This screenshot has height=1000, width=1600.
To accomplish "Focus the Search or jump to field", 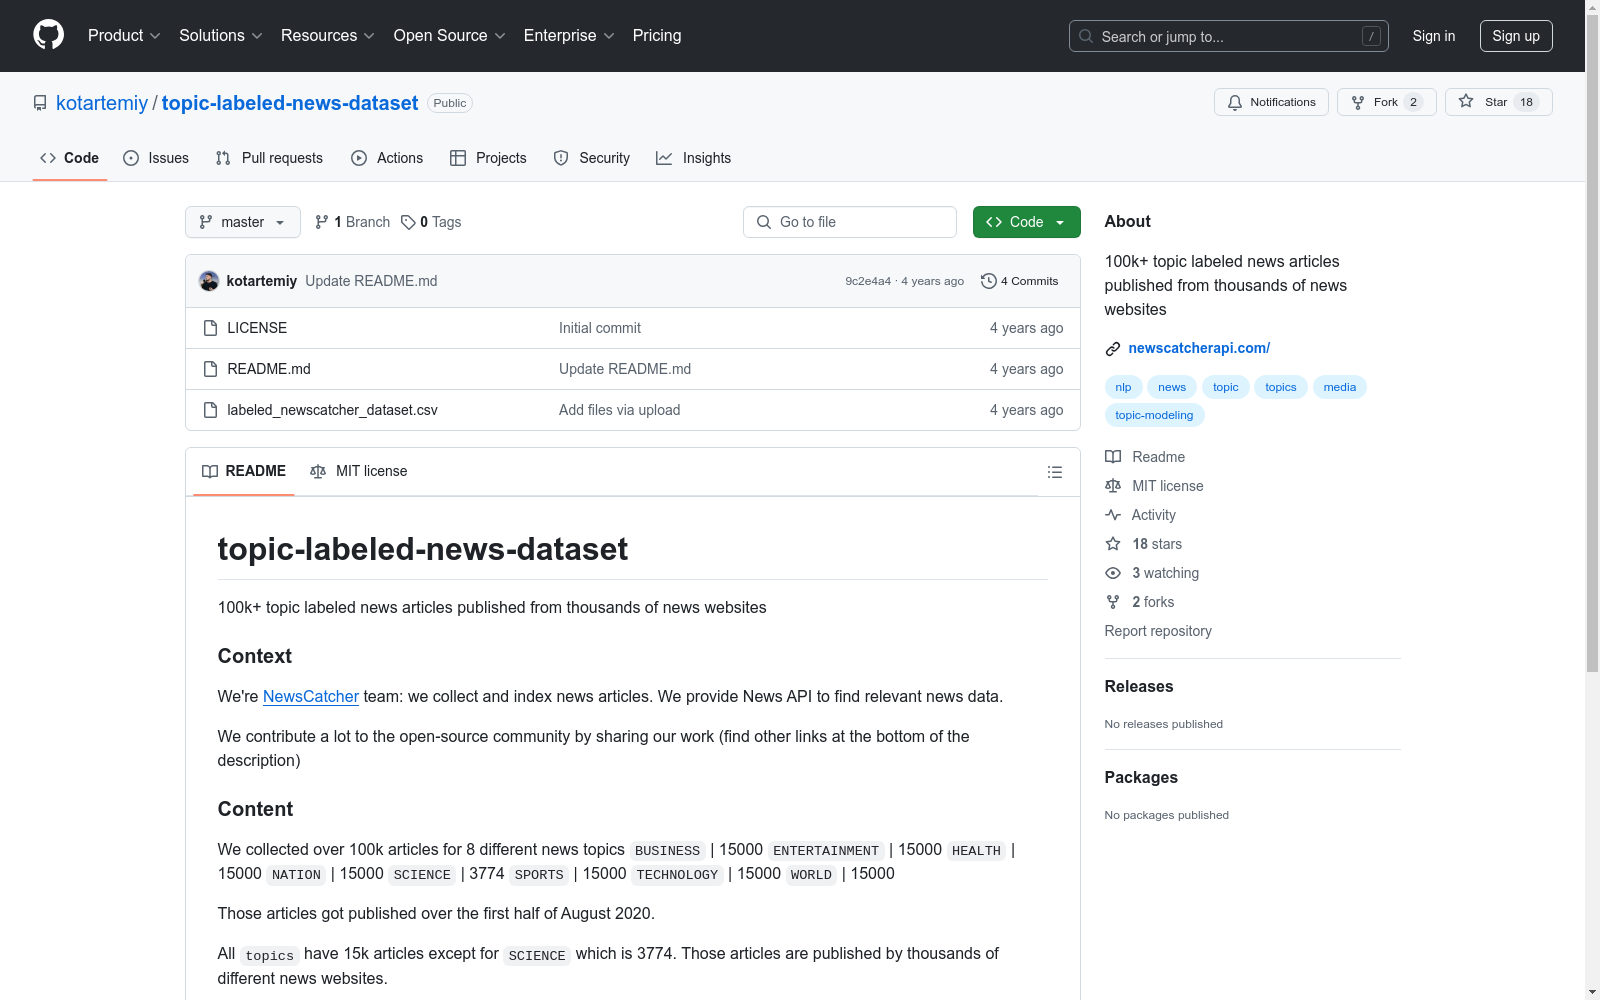I will pos(1229,36).
